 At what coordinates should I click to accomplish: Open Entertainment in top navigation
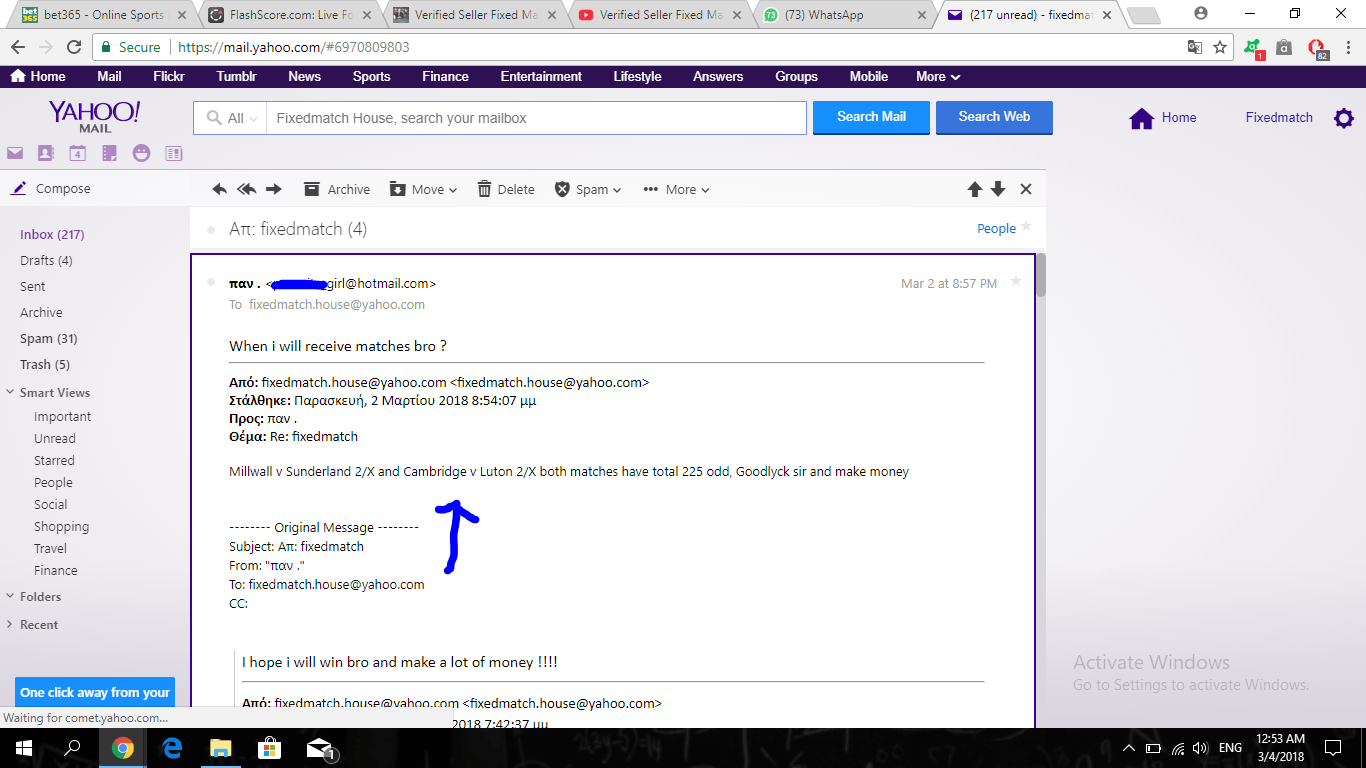541,76
